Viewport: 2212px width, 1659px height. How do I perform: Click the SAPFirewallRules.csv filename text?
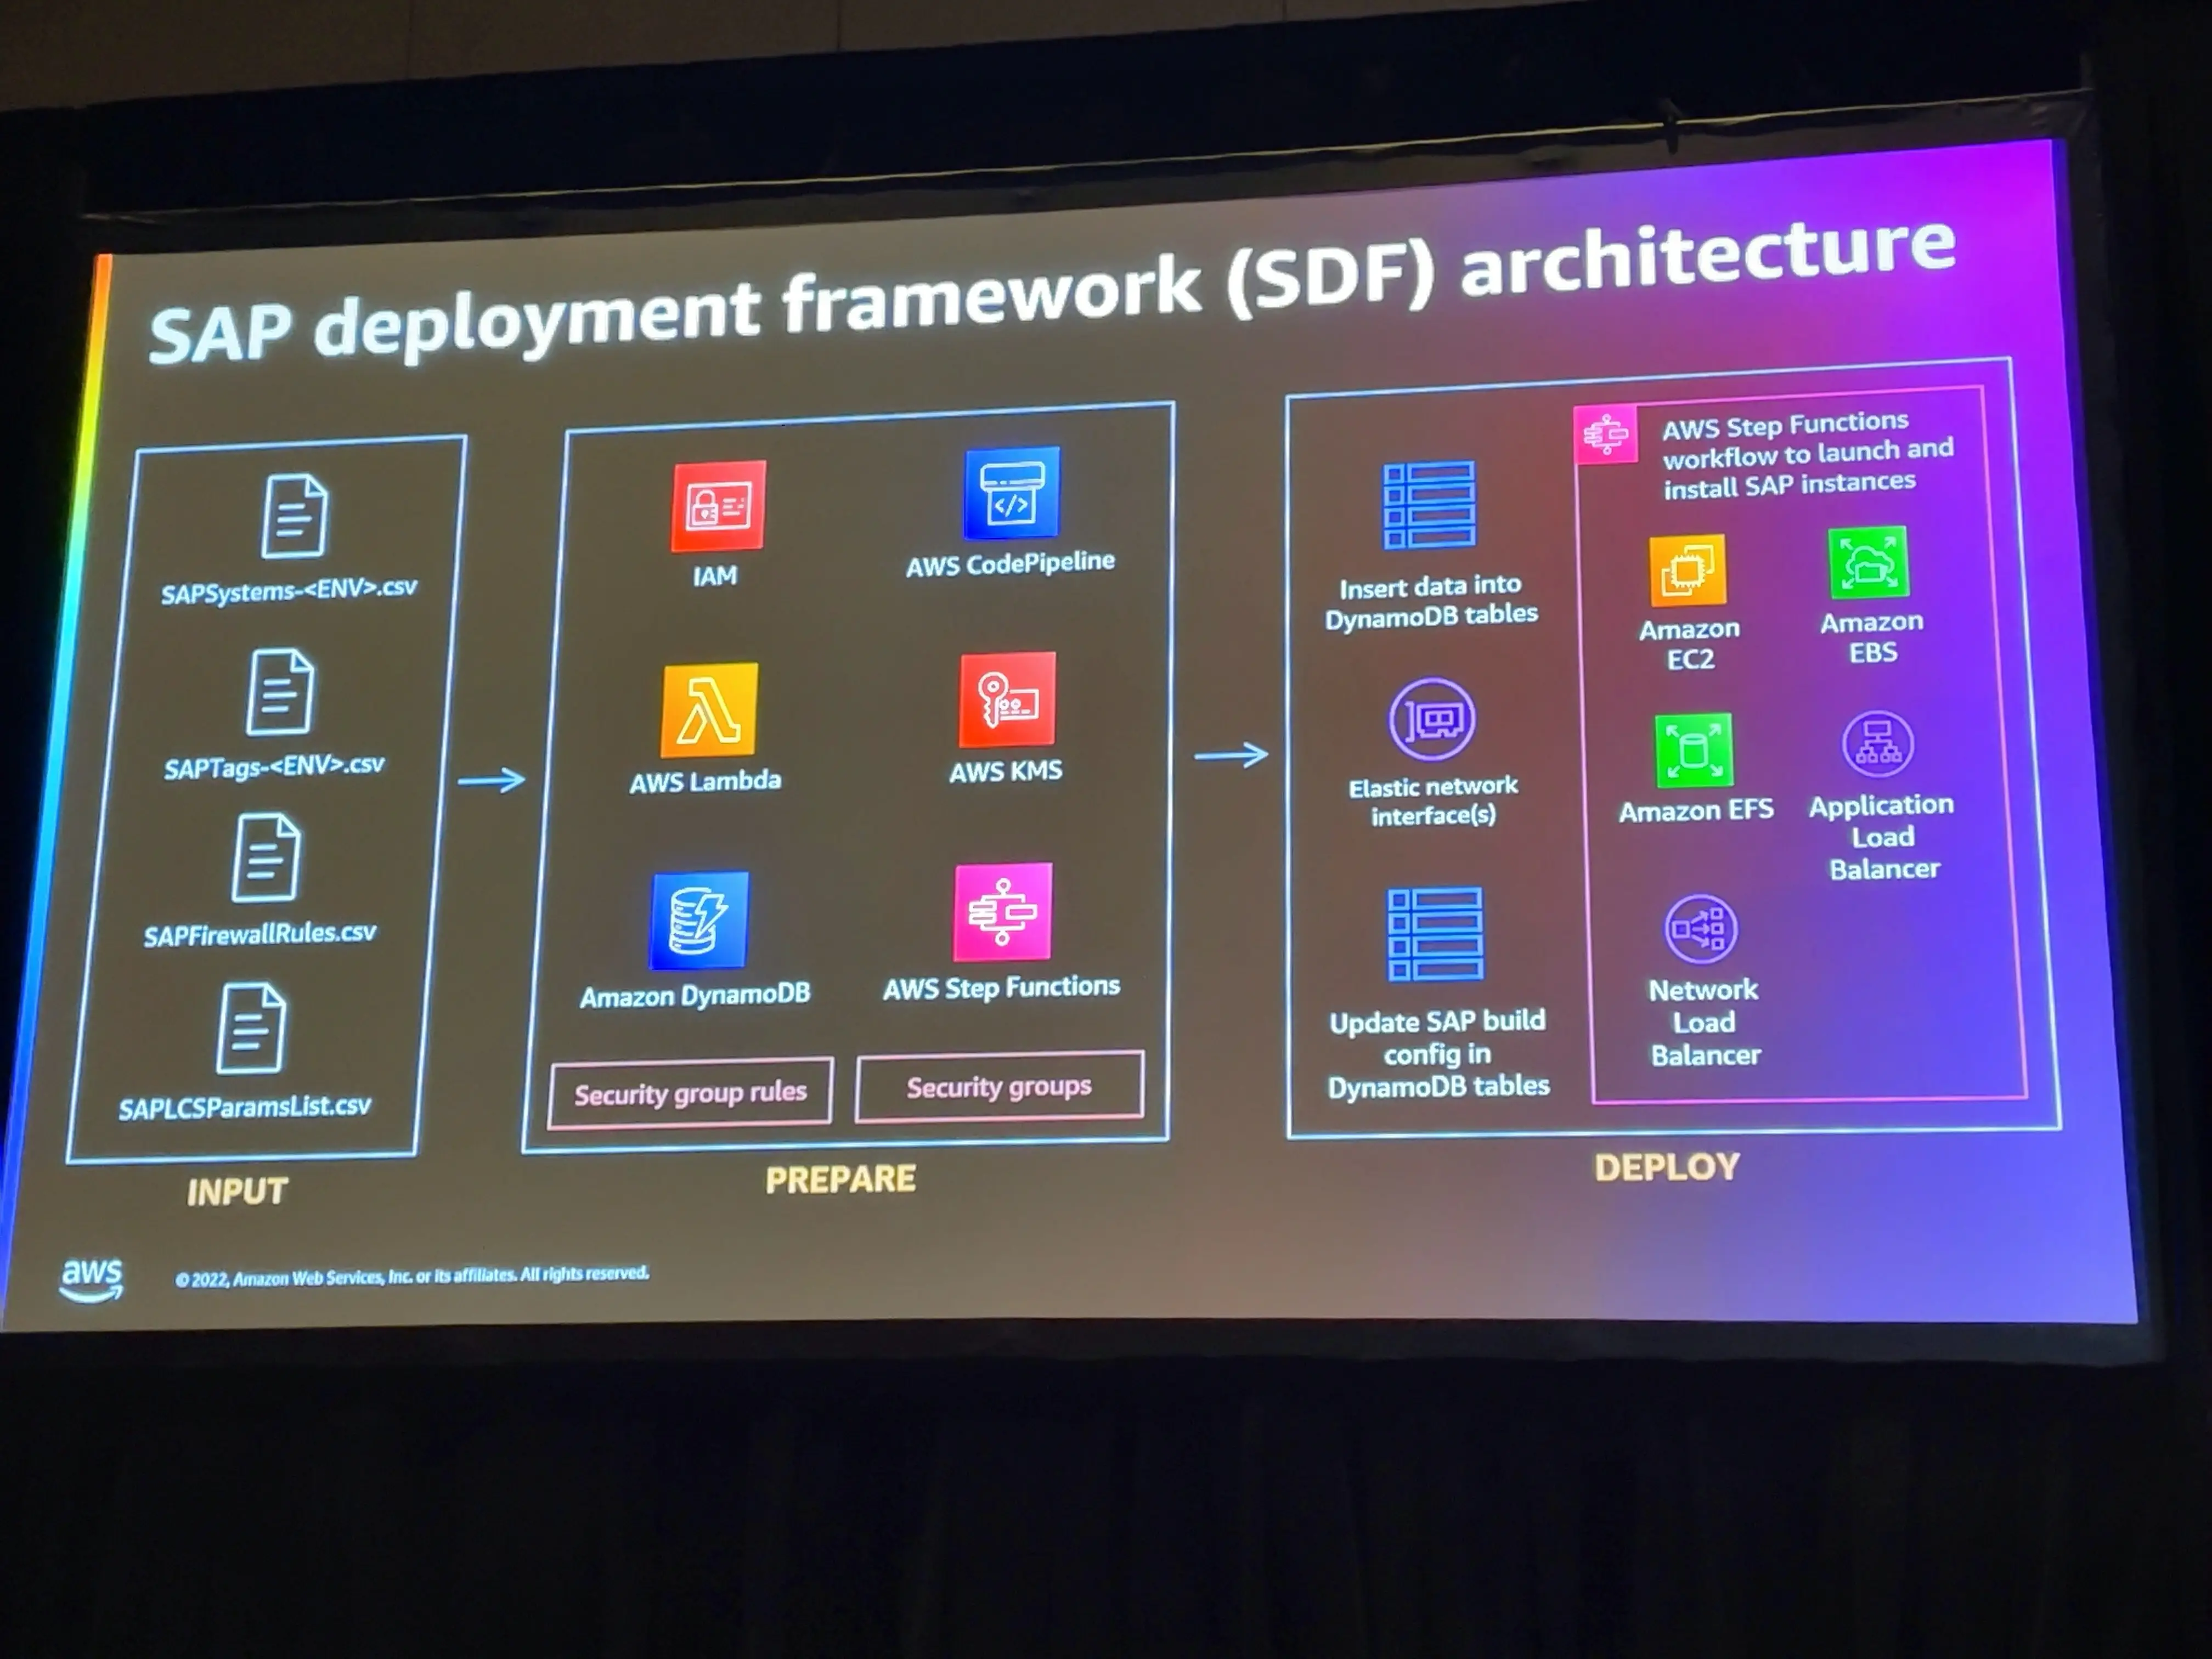point(260,935)
